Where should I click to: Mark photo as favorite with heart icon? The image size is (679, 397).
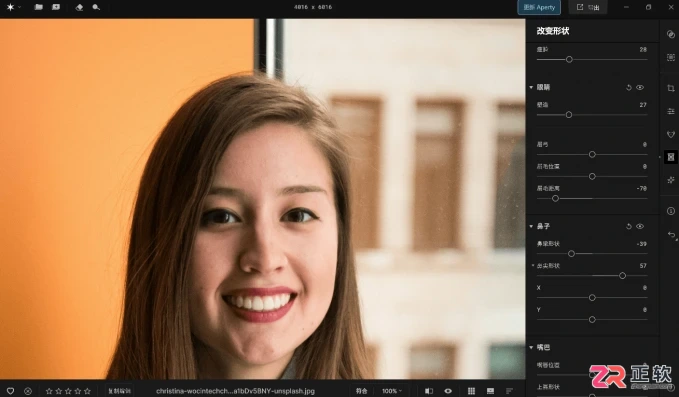(x=10, y=391)
